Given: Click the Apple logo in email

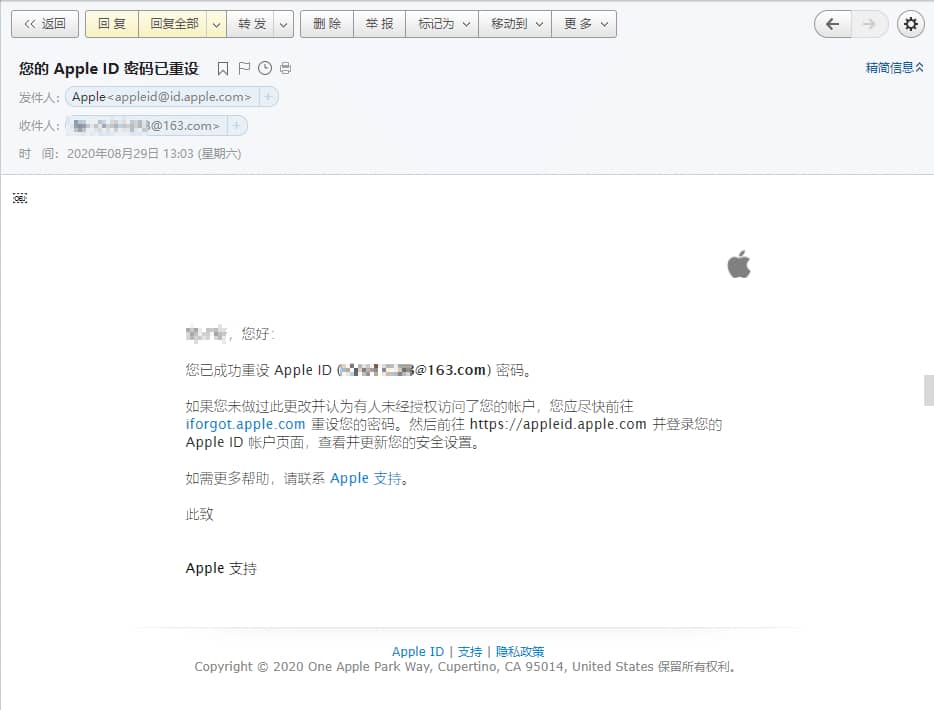Looking at the screenshot, I should (x=739, y=264).
